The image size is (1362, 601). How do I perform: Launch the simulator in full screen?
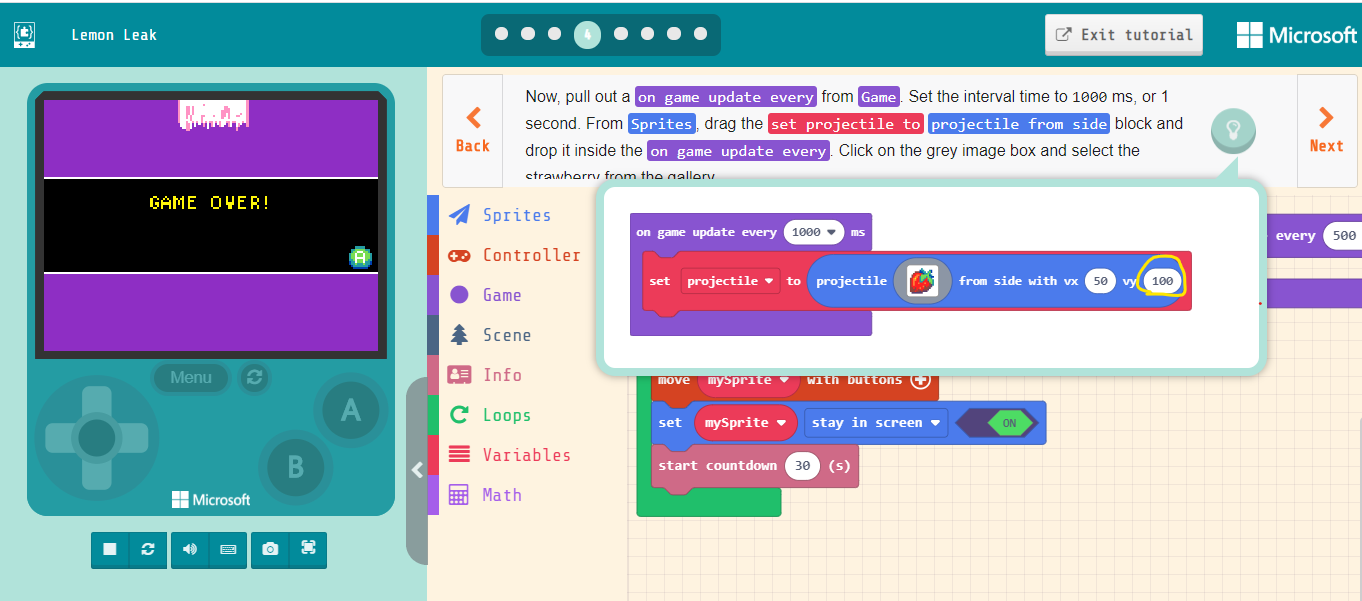pyautogui.click(x=308, y=549)
